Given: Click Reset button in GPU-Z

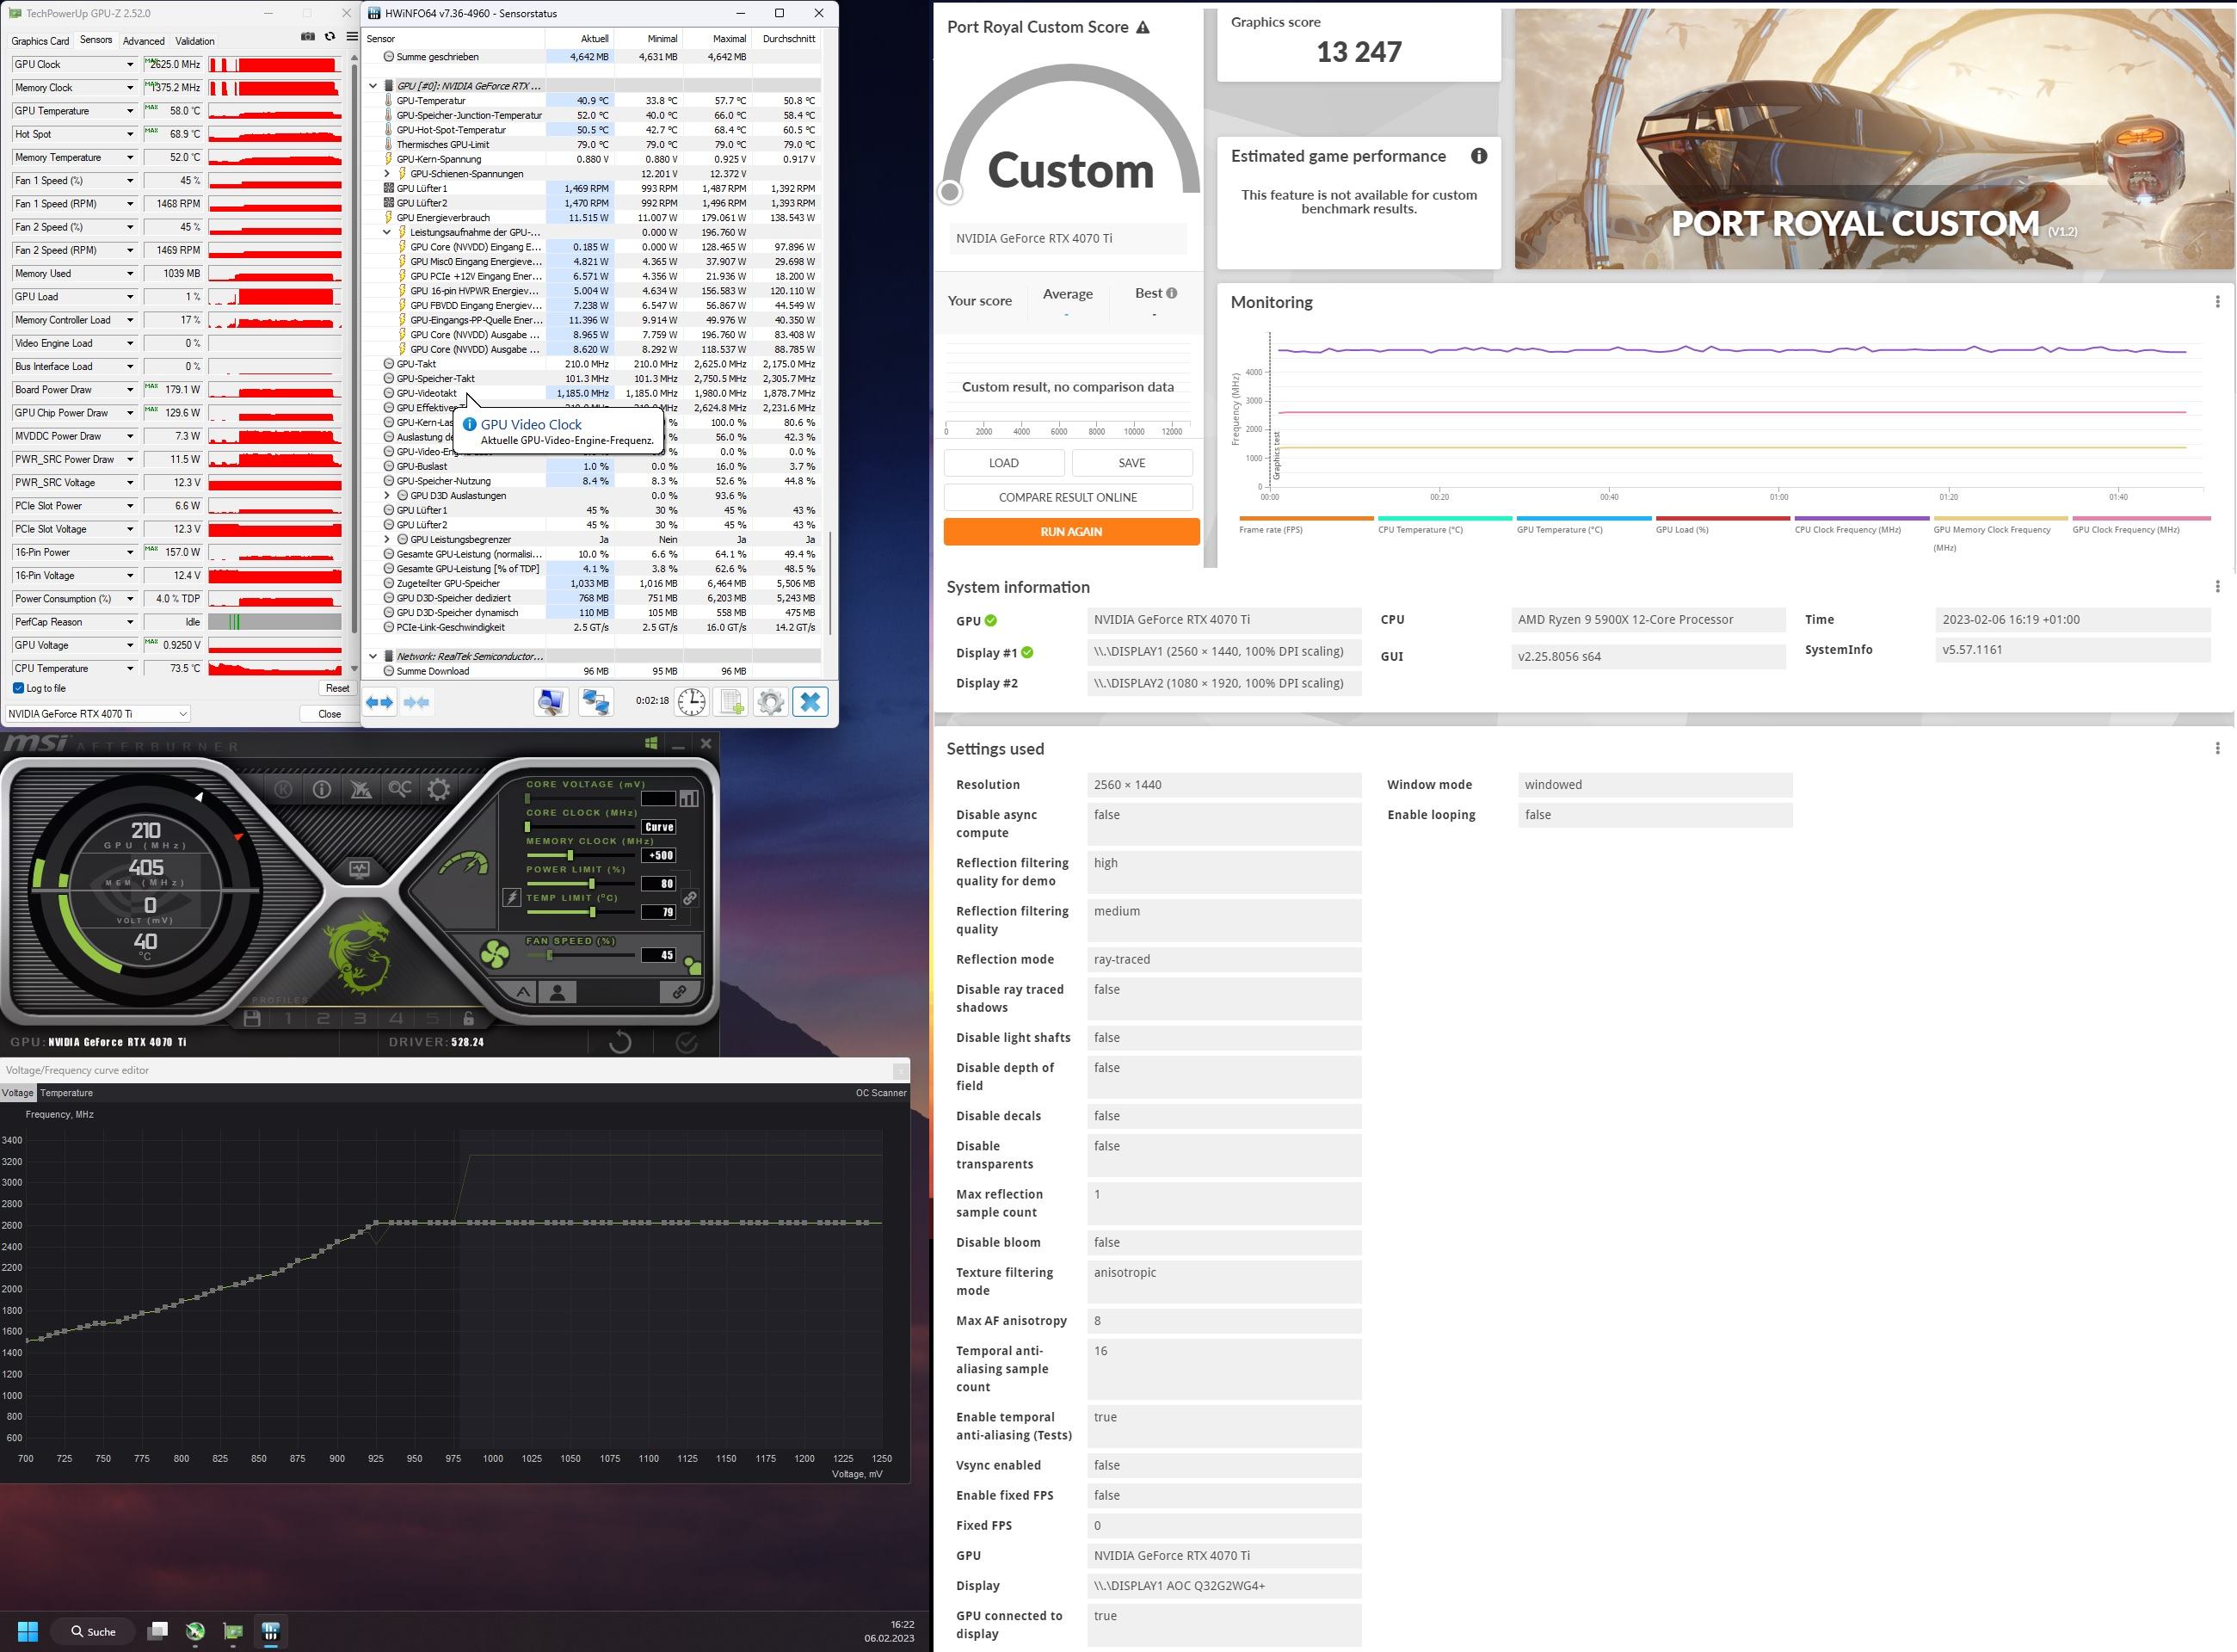Looking at the screenshot, I should coord(338,688).
